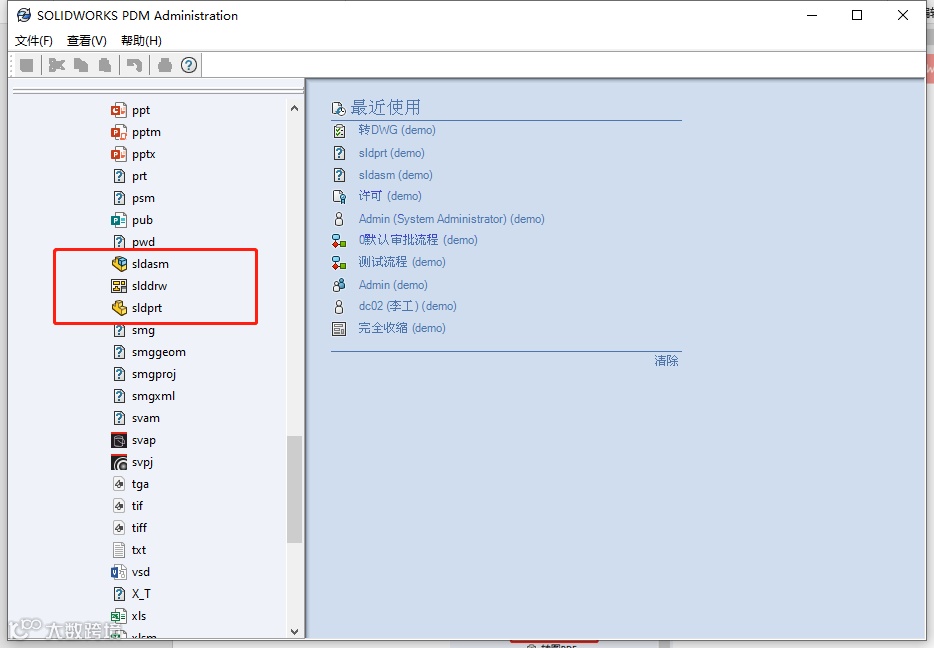The width and height of the screenshot is (934, 648).
Task: Select the svpj file type icon
Action: pyautogui.click(x=119, y=462)
